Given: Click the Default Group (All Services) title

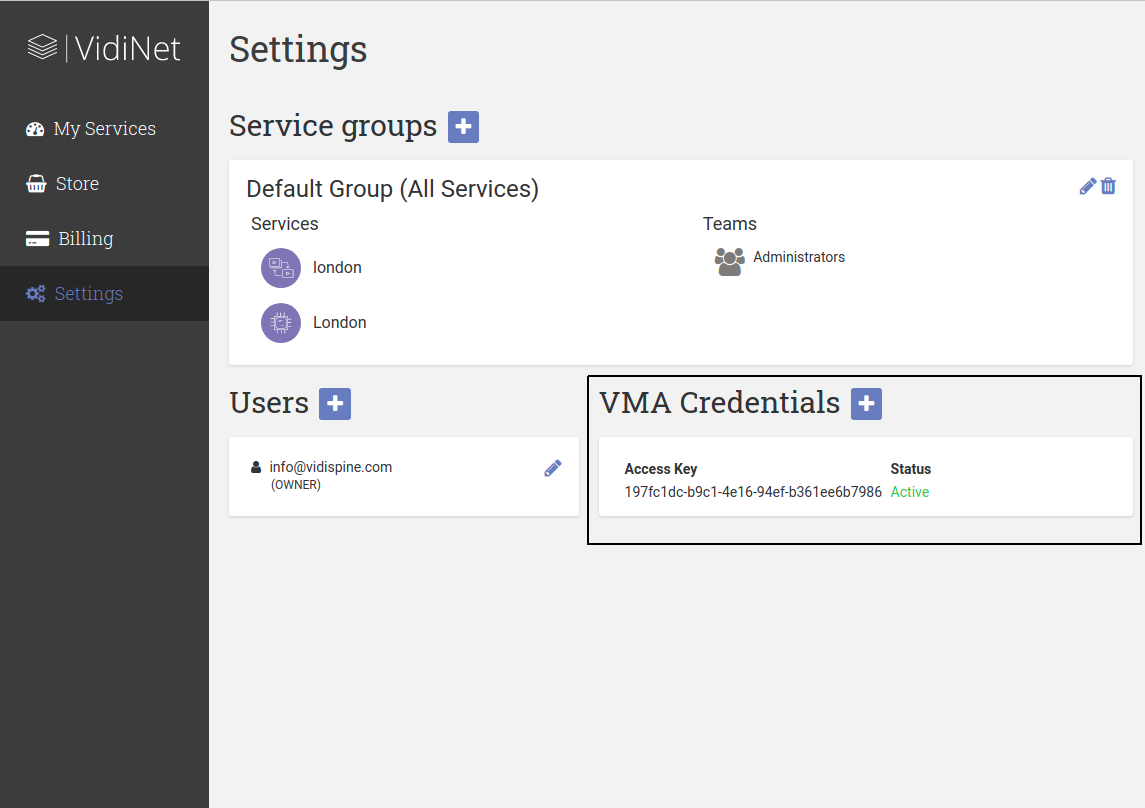Looking at the screenshot, I should click(392, 189).
